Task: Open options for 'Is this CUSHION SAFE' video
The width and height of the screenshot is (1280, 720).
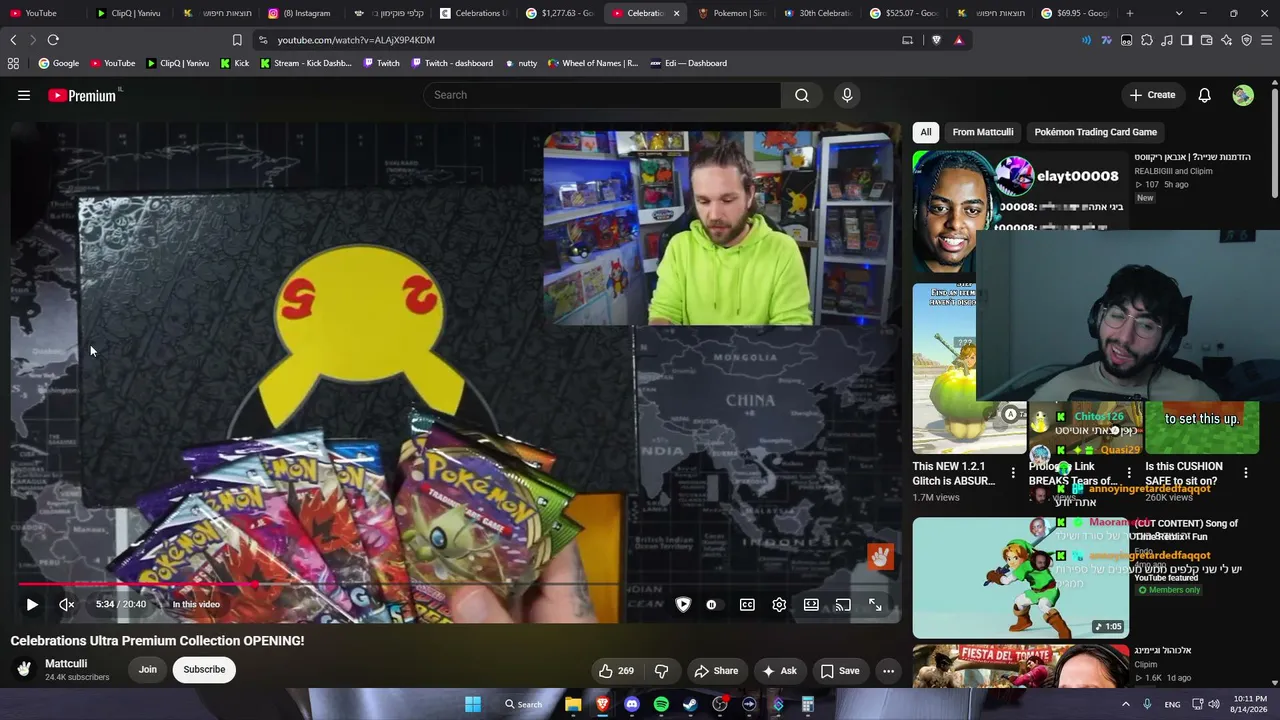Action: point(1246,472)
